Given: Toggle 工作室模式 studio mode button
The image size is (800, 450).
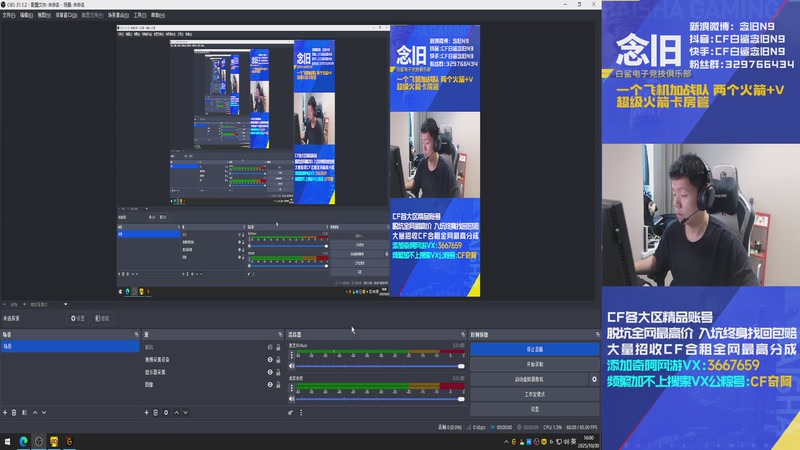Looking at the screenshot, I should click(x=534, y=394).
